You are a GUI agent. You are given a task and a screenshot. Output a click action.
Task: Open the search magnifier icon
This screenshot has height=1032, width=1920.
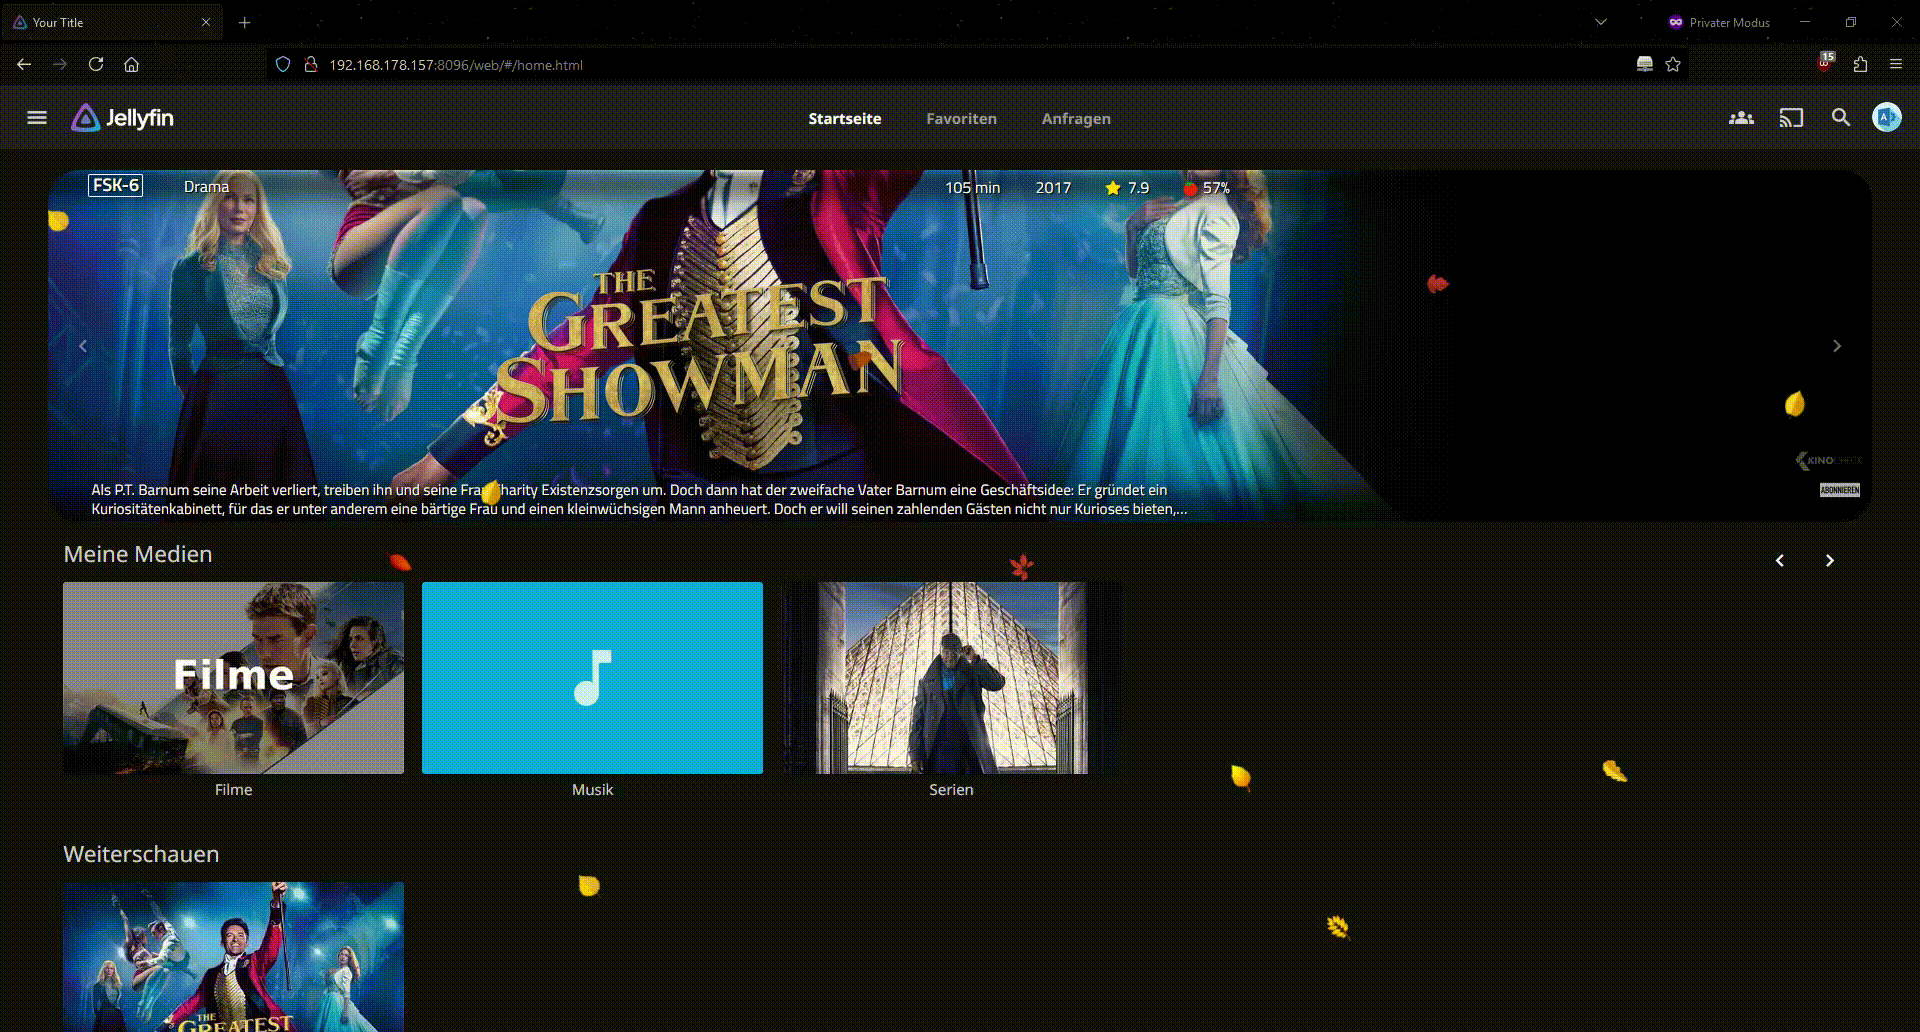[x=1841, y=118]
